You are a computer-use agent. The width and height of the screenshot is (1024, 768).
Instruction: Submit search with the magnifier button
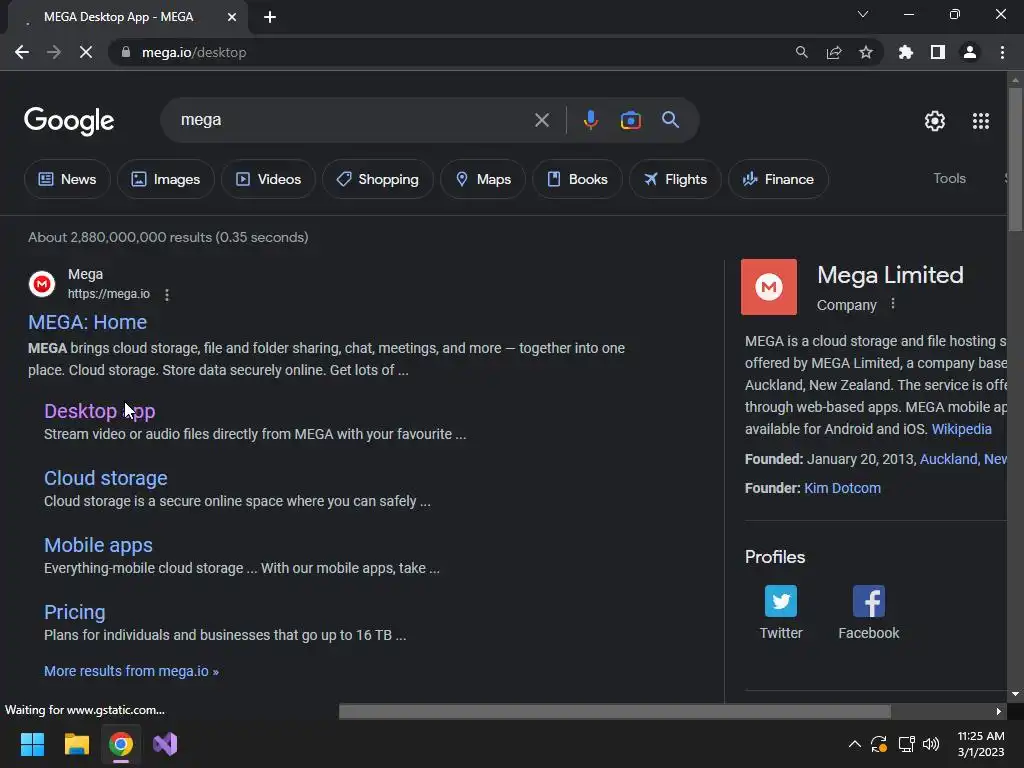670,120
